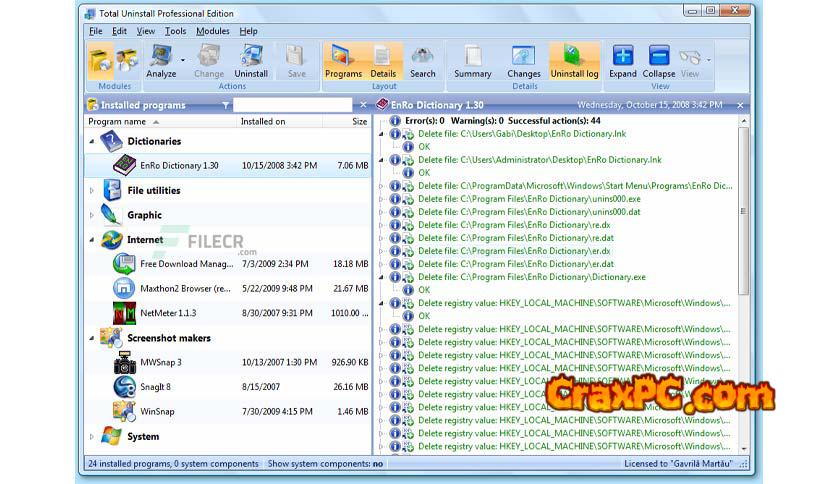The image size is (836, 484).
Task: Click the unins000.dat delete file log line
Action: click(x=529, y=212)
